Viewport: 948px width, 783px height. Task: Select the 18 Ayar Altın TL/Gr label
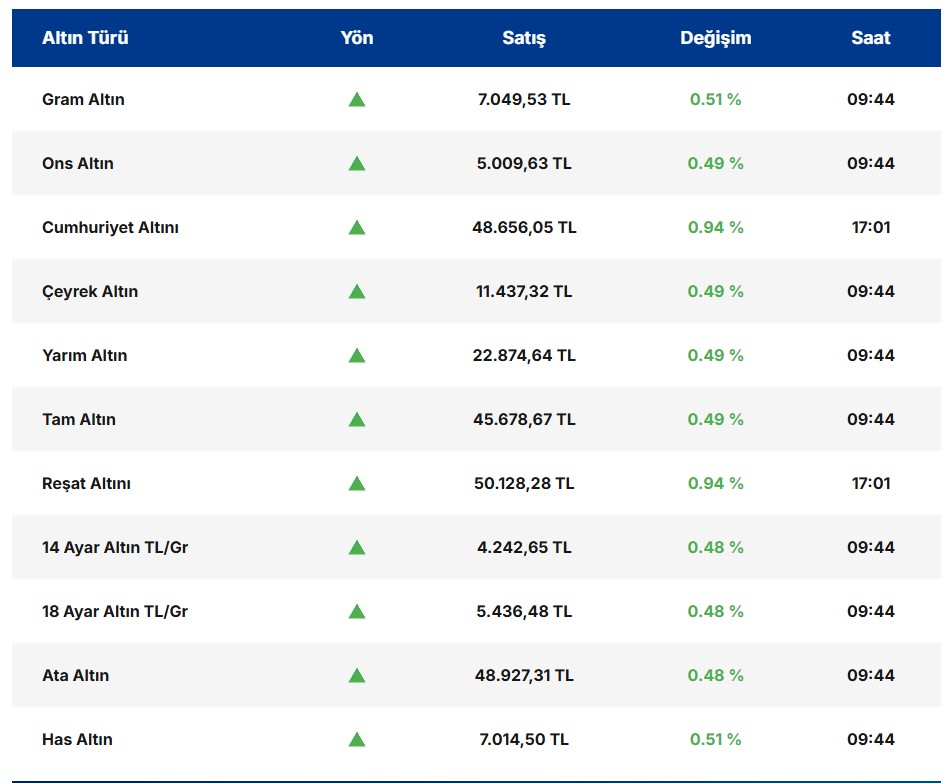[x=115, y=611]
